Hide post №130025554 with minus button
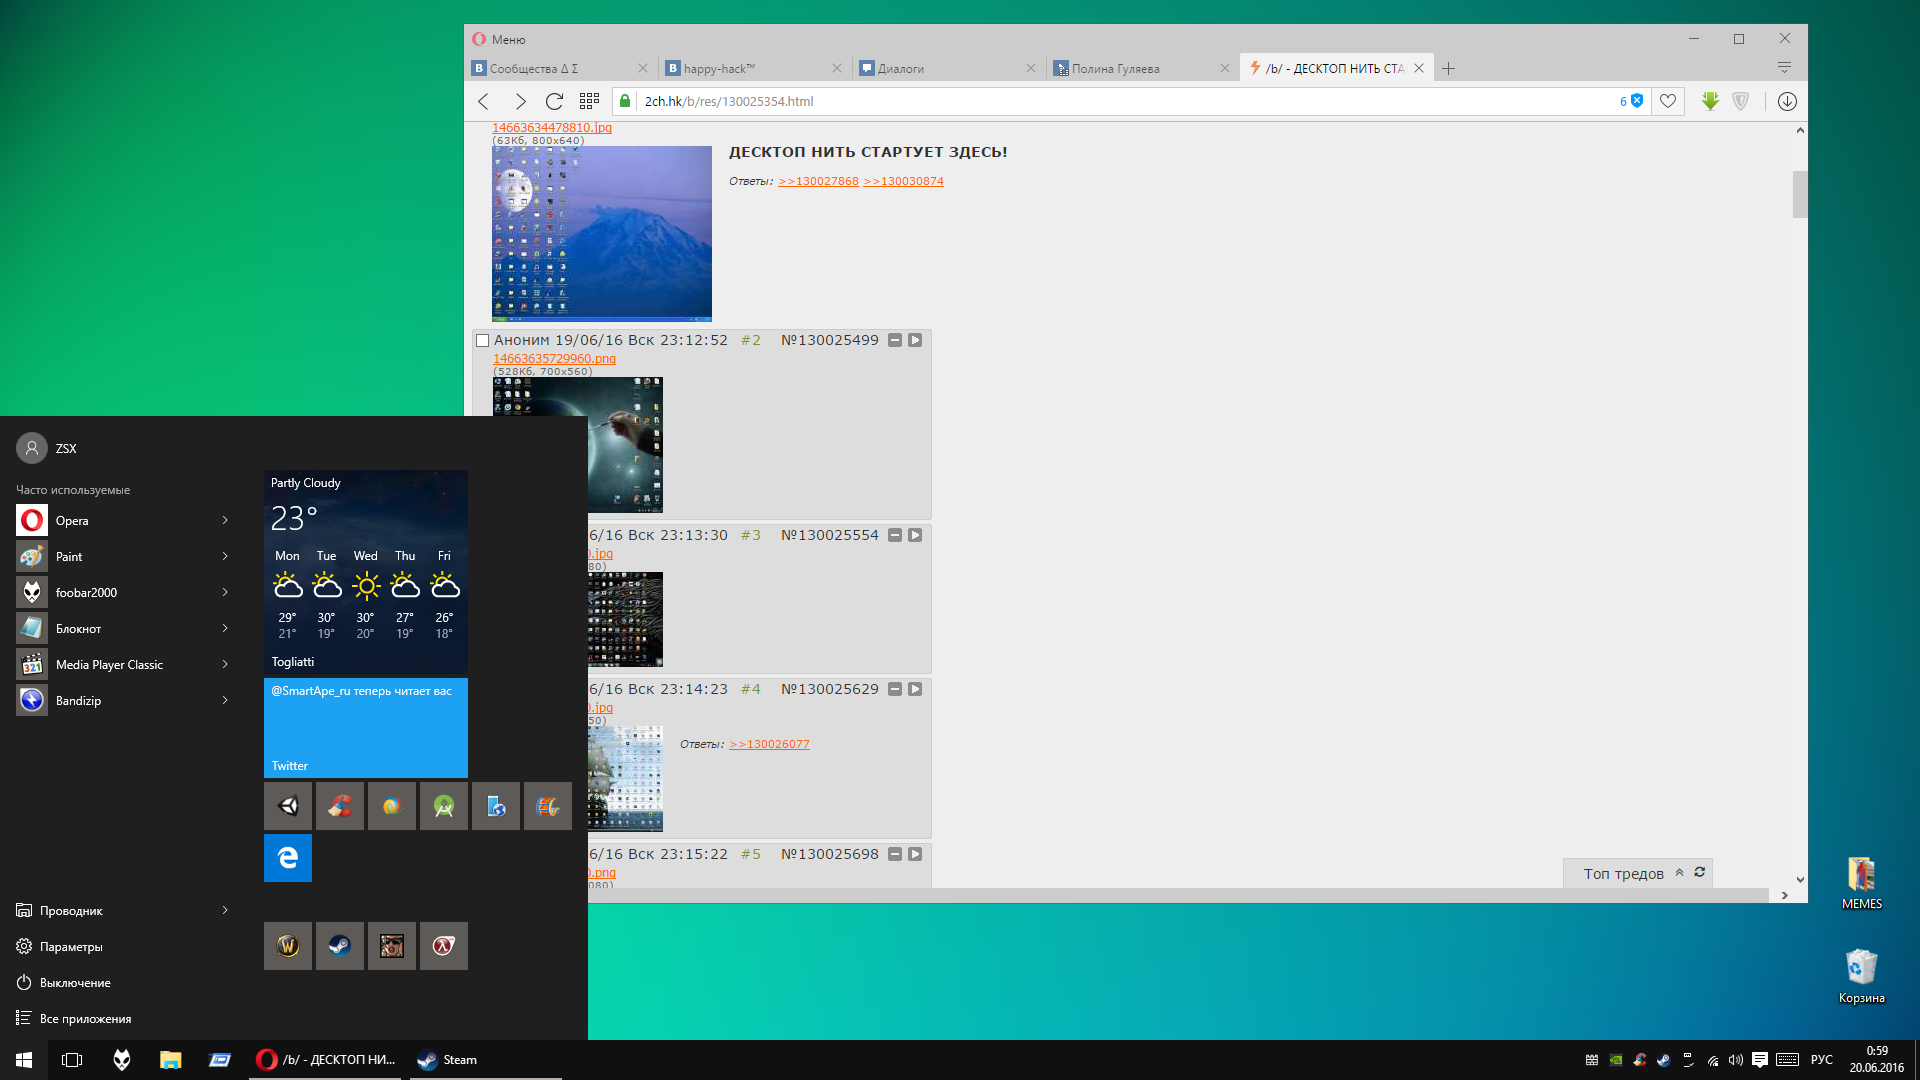 tap(895, 535)
